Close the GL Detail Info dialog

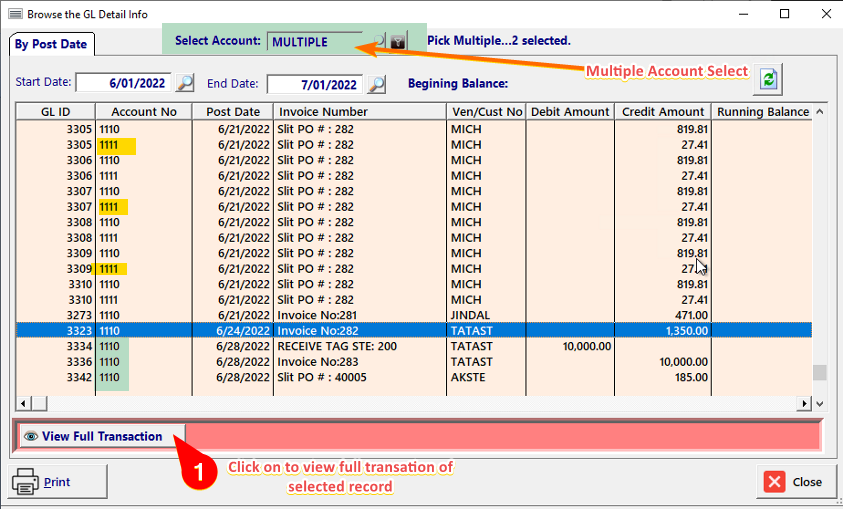[x=796, y=482]
